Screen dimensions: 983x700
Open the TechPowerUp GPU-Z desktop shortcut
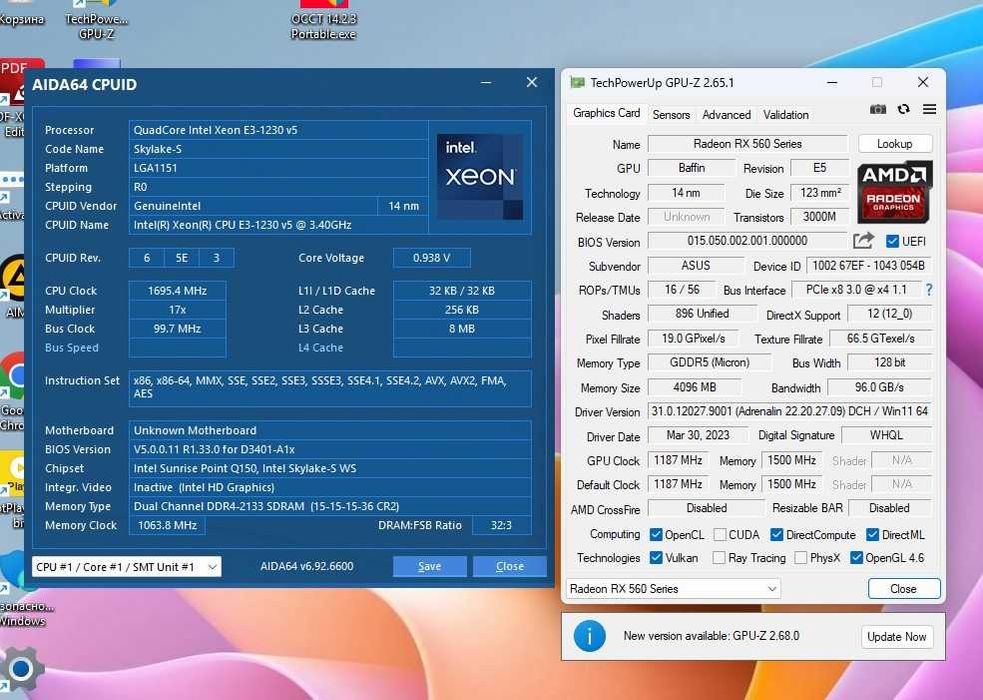[x=96, y=20]
